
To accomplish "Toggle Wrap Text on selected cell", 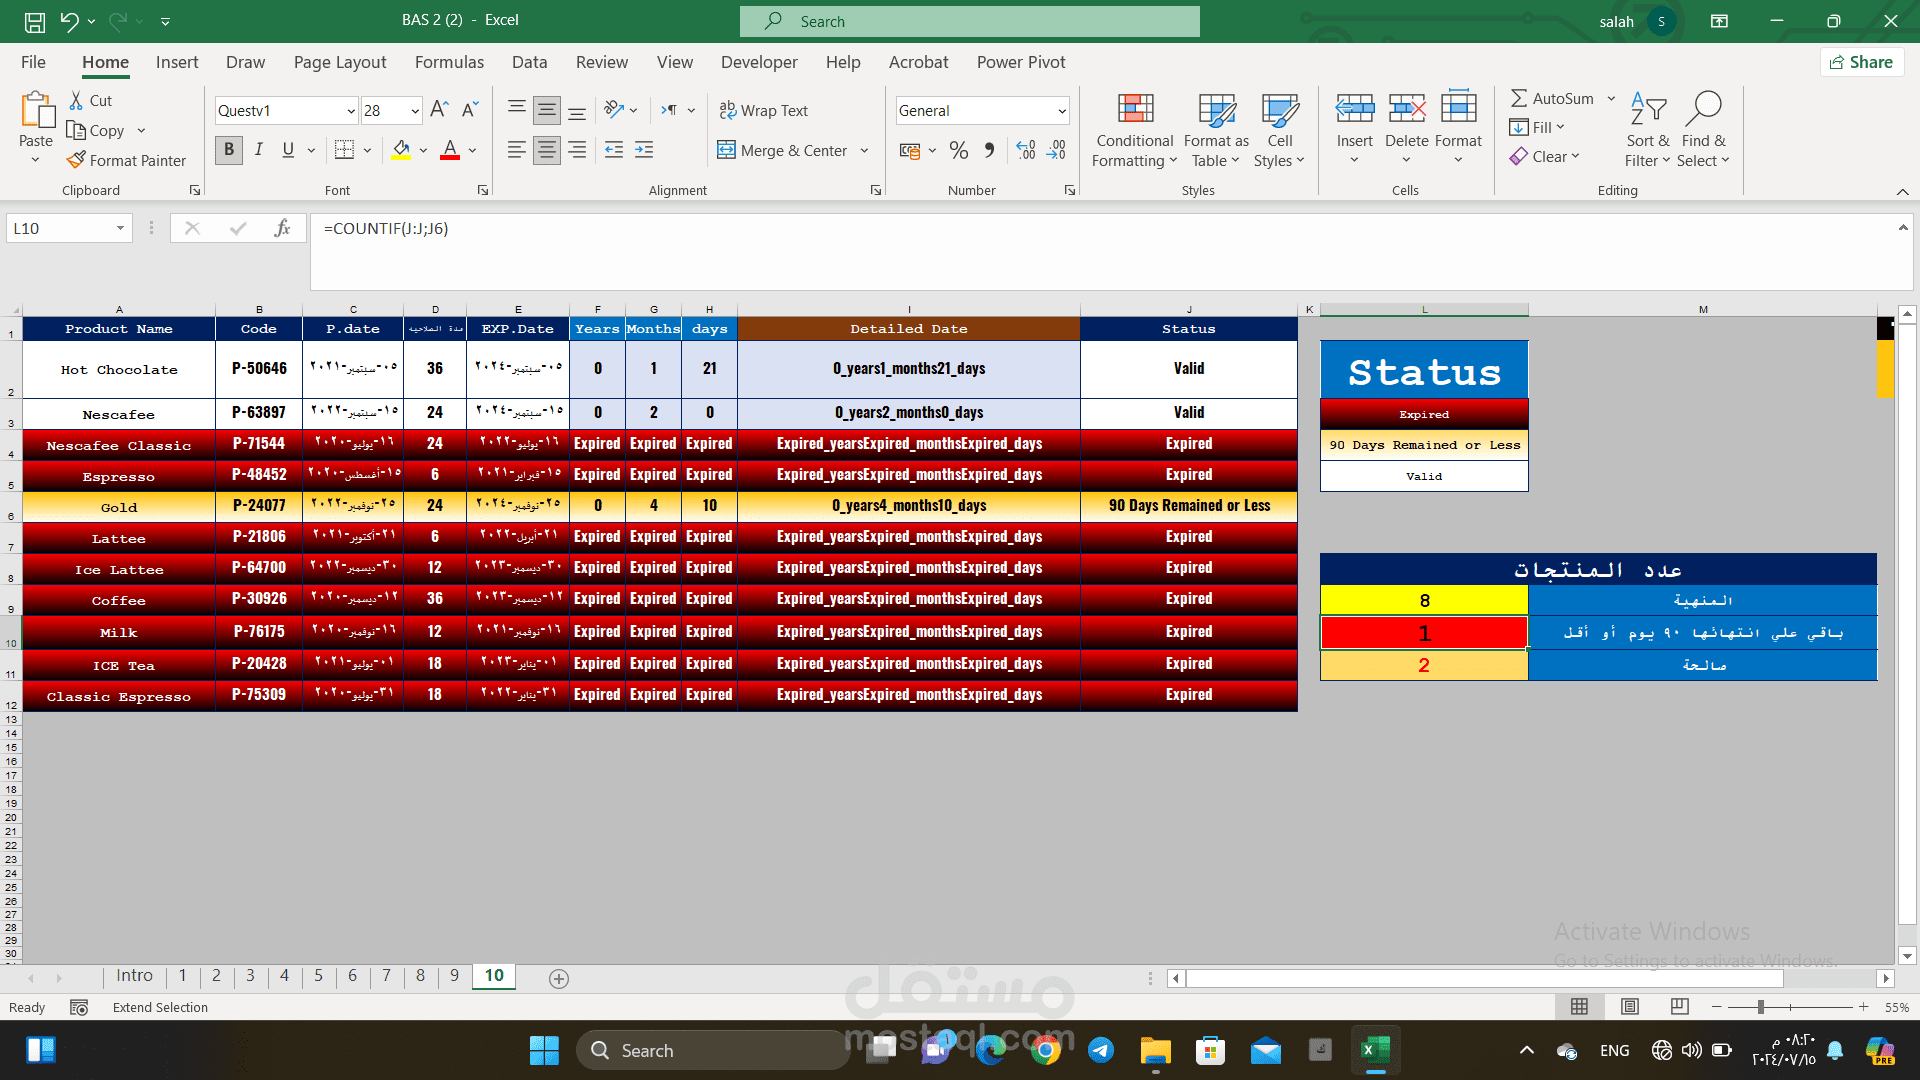I will pos(764,110).
